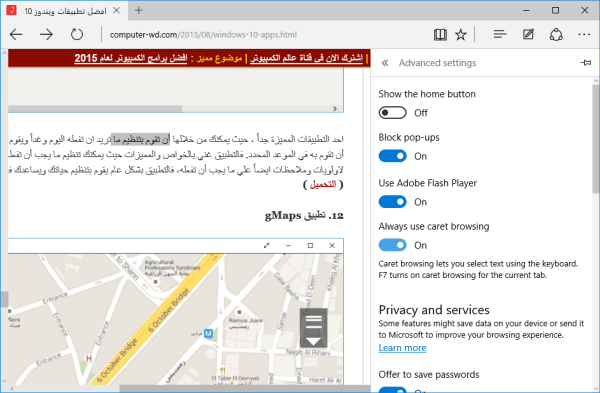The width and height of the screenshot is (600, 393).
Task: Click the Offer to save passwords label
Action: [429, 374]
